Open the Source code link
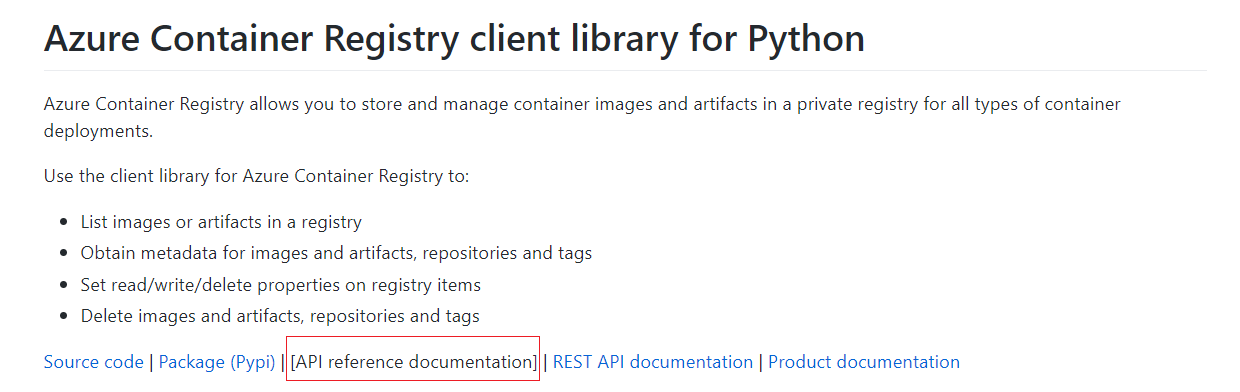The height and width of the screenshot is (392, 1240). (x=94, y=362)
